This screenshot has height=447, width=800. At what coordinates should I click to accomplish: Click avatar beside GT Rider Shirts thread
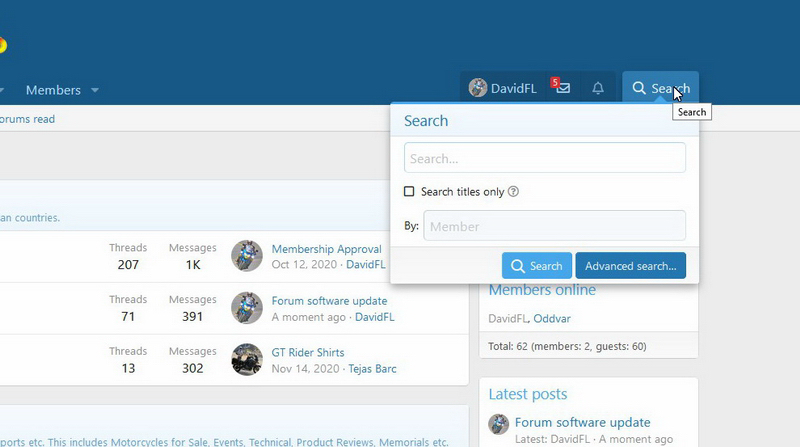[247, 360]
